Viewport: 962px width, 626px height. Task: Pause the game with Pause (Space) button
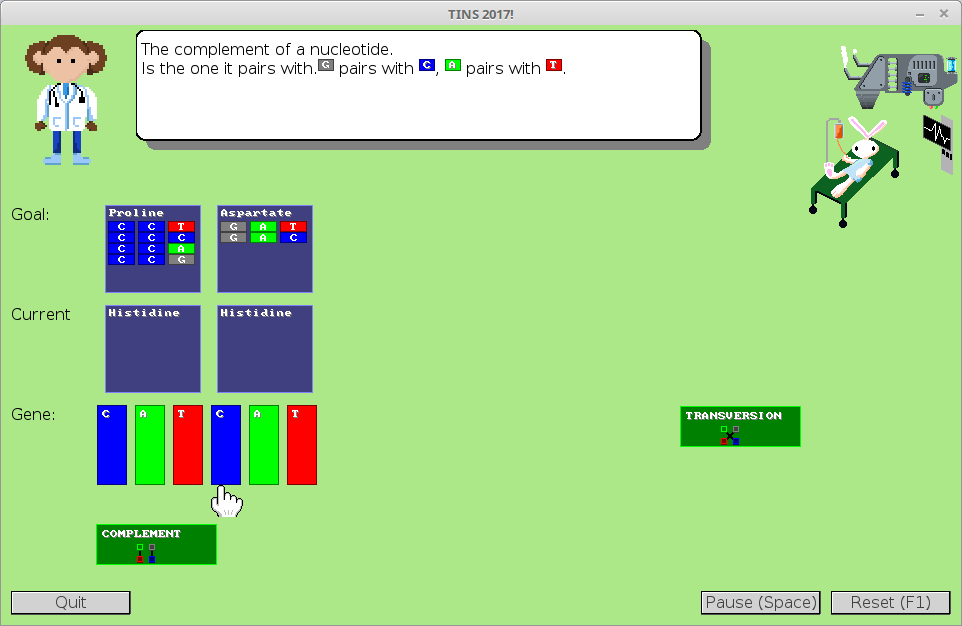tap(761, 602)
